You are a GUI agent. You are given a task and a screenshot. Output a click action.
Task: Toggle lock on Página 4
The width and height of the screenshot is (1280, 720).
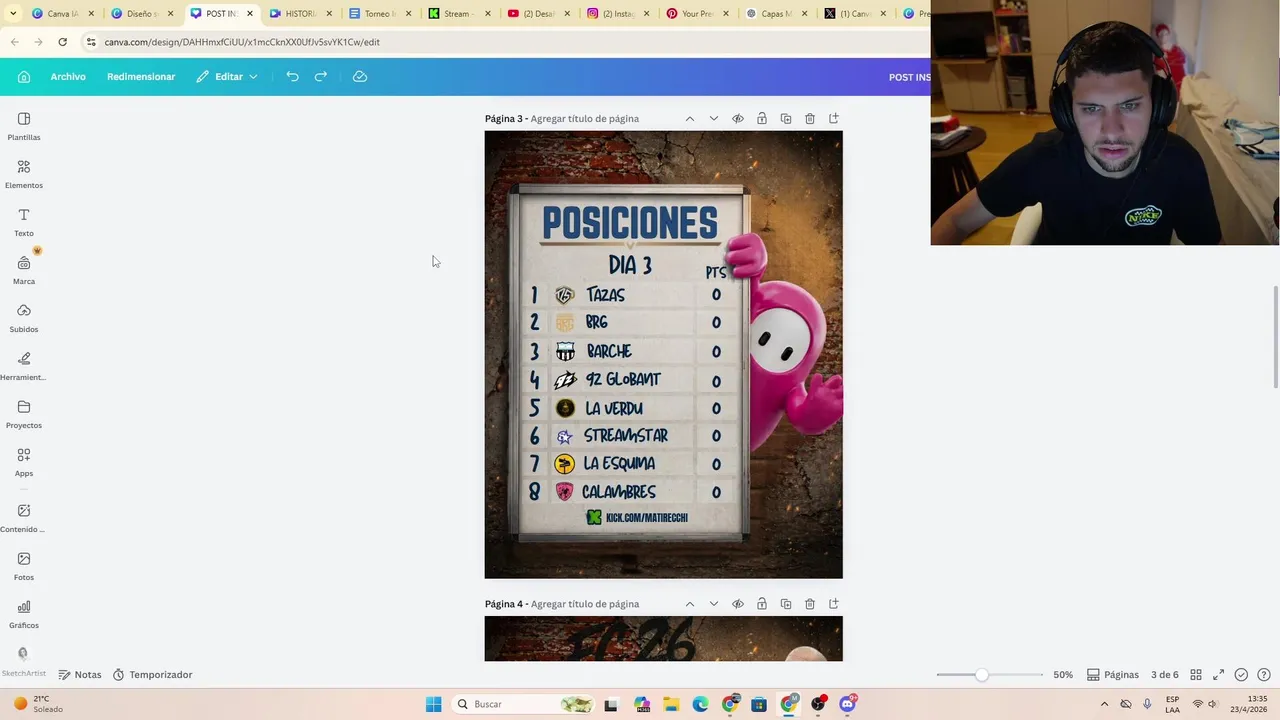click(x=762, y=604)
